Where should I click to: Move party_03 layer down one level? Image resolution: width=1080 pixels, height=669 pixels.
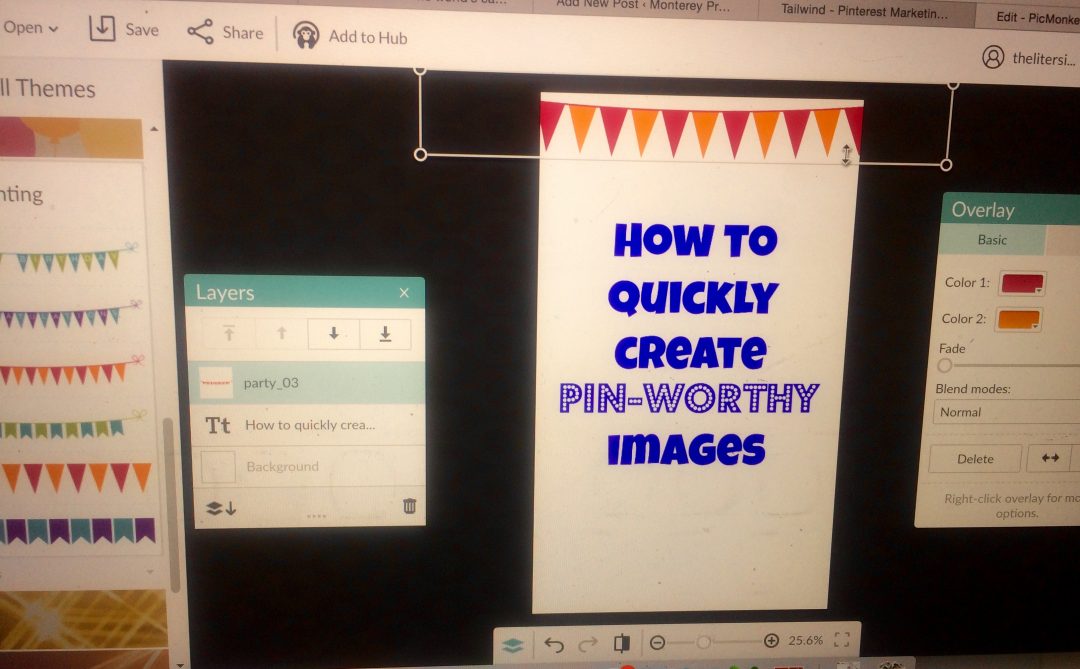coord(333,333)
